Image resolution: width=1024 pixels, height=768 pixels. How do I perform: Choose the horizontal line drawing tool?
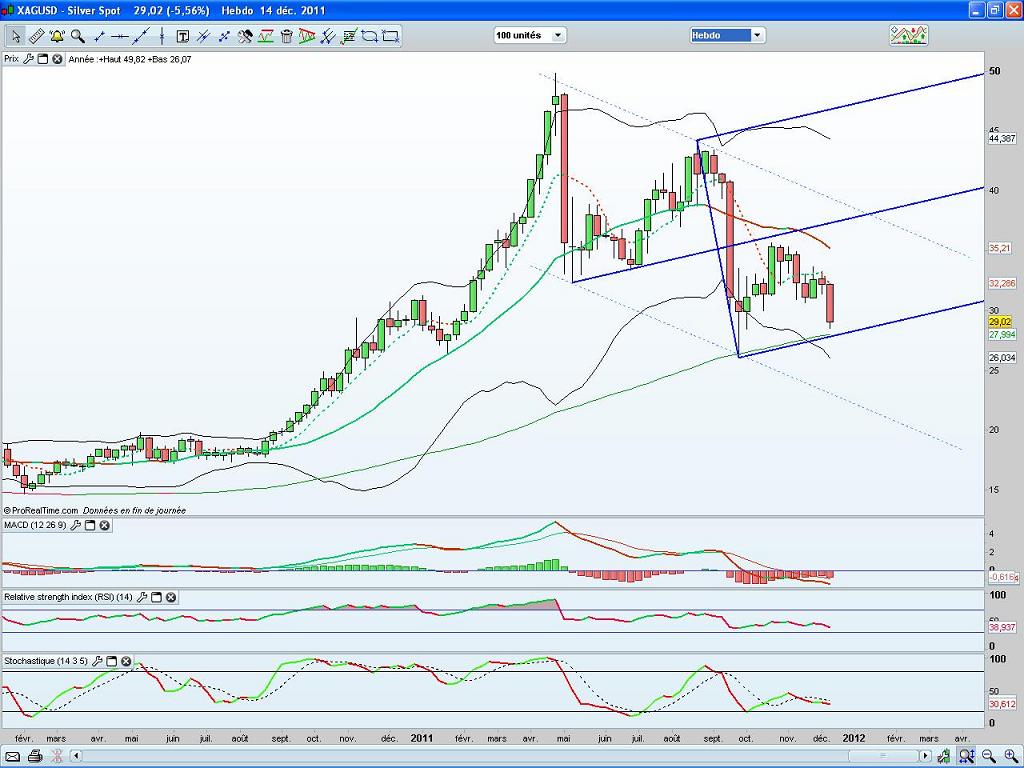click(120, 36)
